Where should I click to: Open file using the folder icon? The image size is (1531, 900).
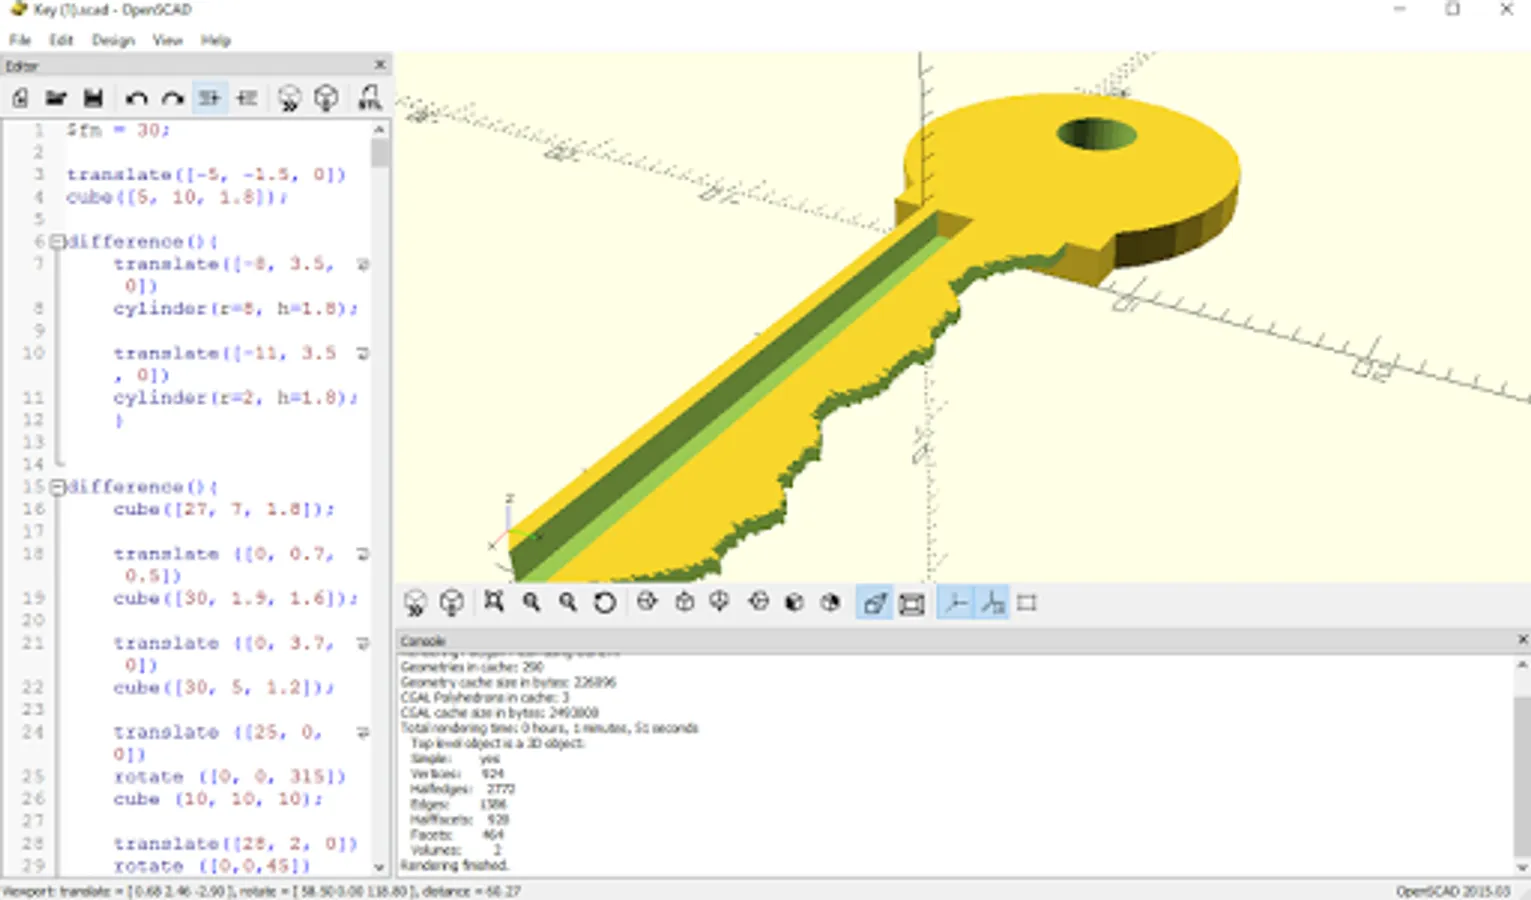(x=56, y=98)
